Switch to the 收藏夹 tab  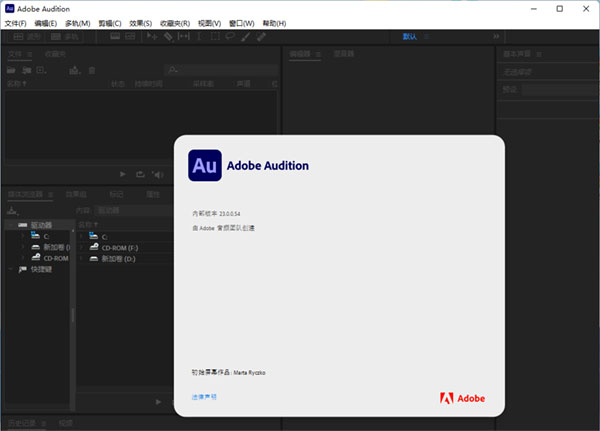point(55,53)
